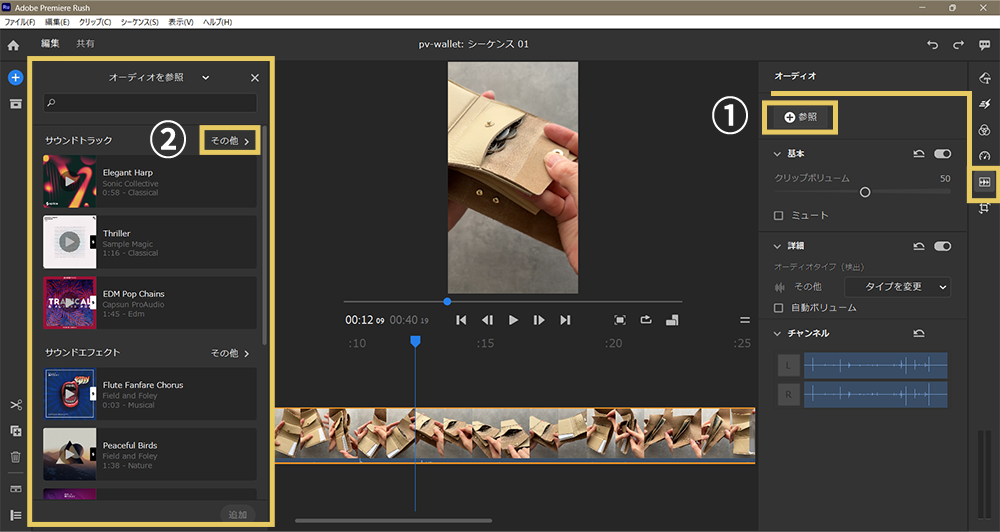Click the timeline playhead marker

415,342
